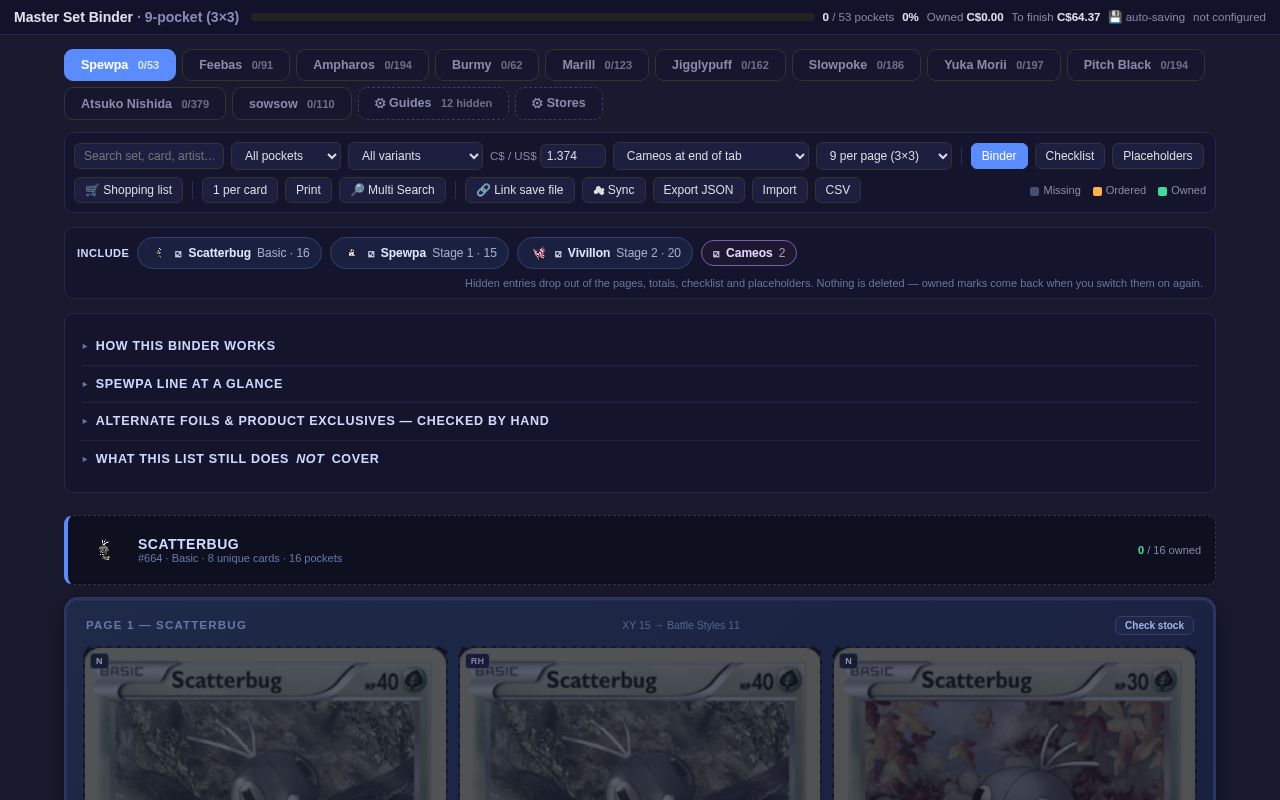Switch to the Pitch Black tab
Viewport: 1280px width, 800px height.
[x=1136, y=65]
